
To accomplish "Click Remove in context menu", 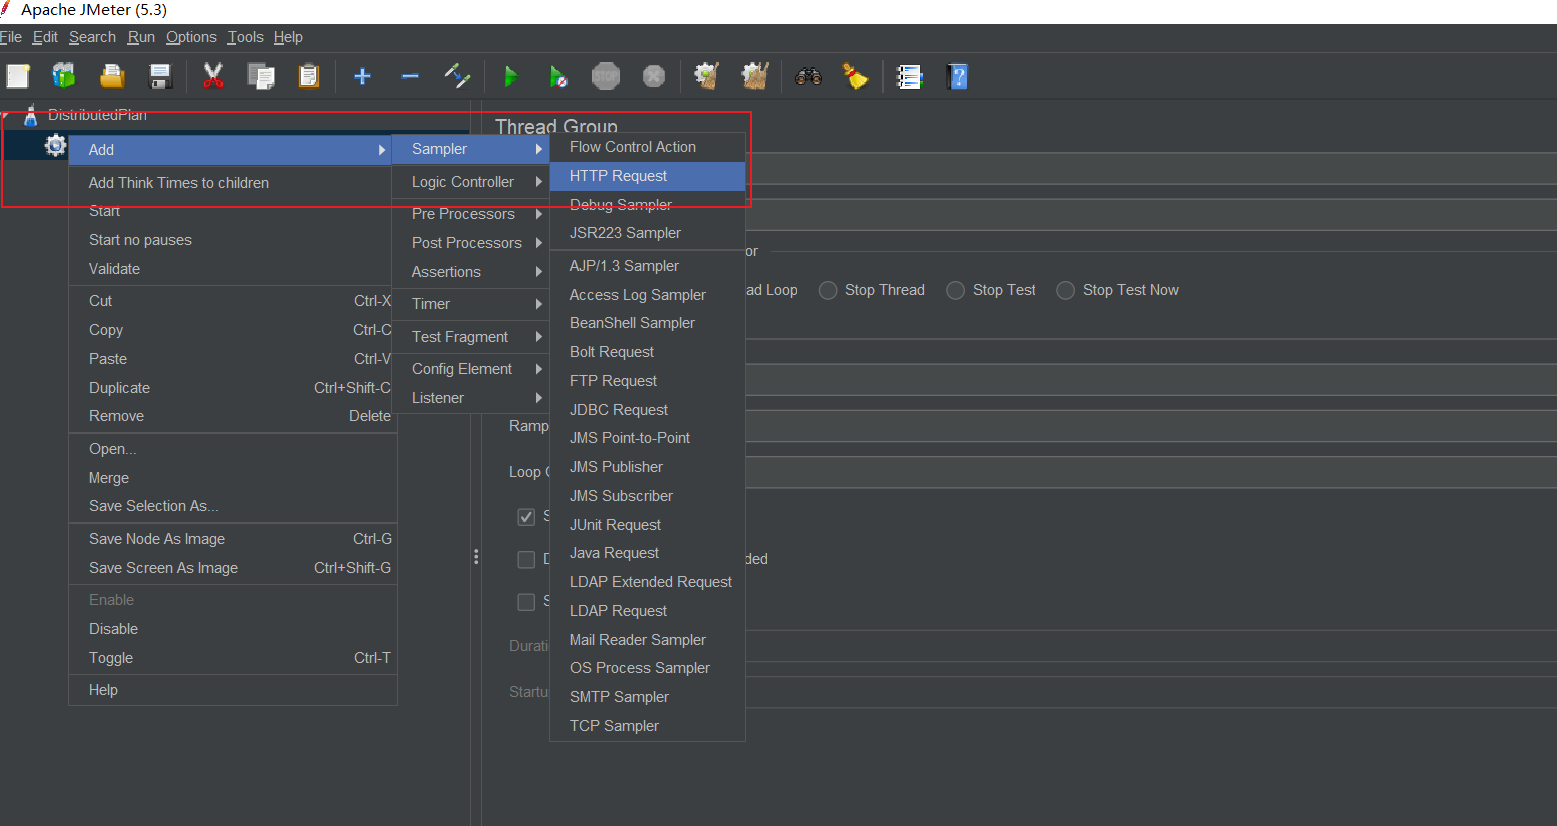I will [232, 416].
